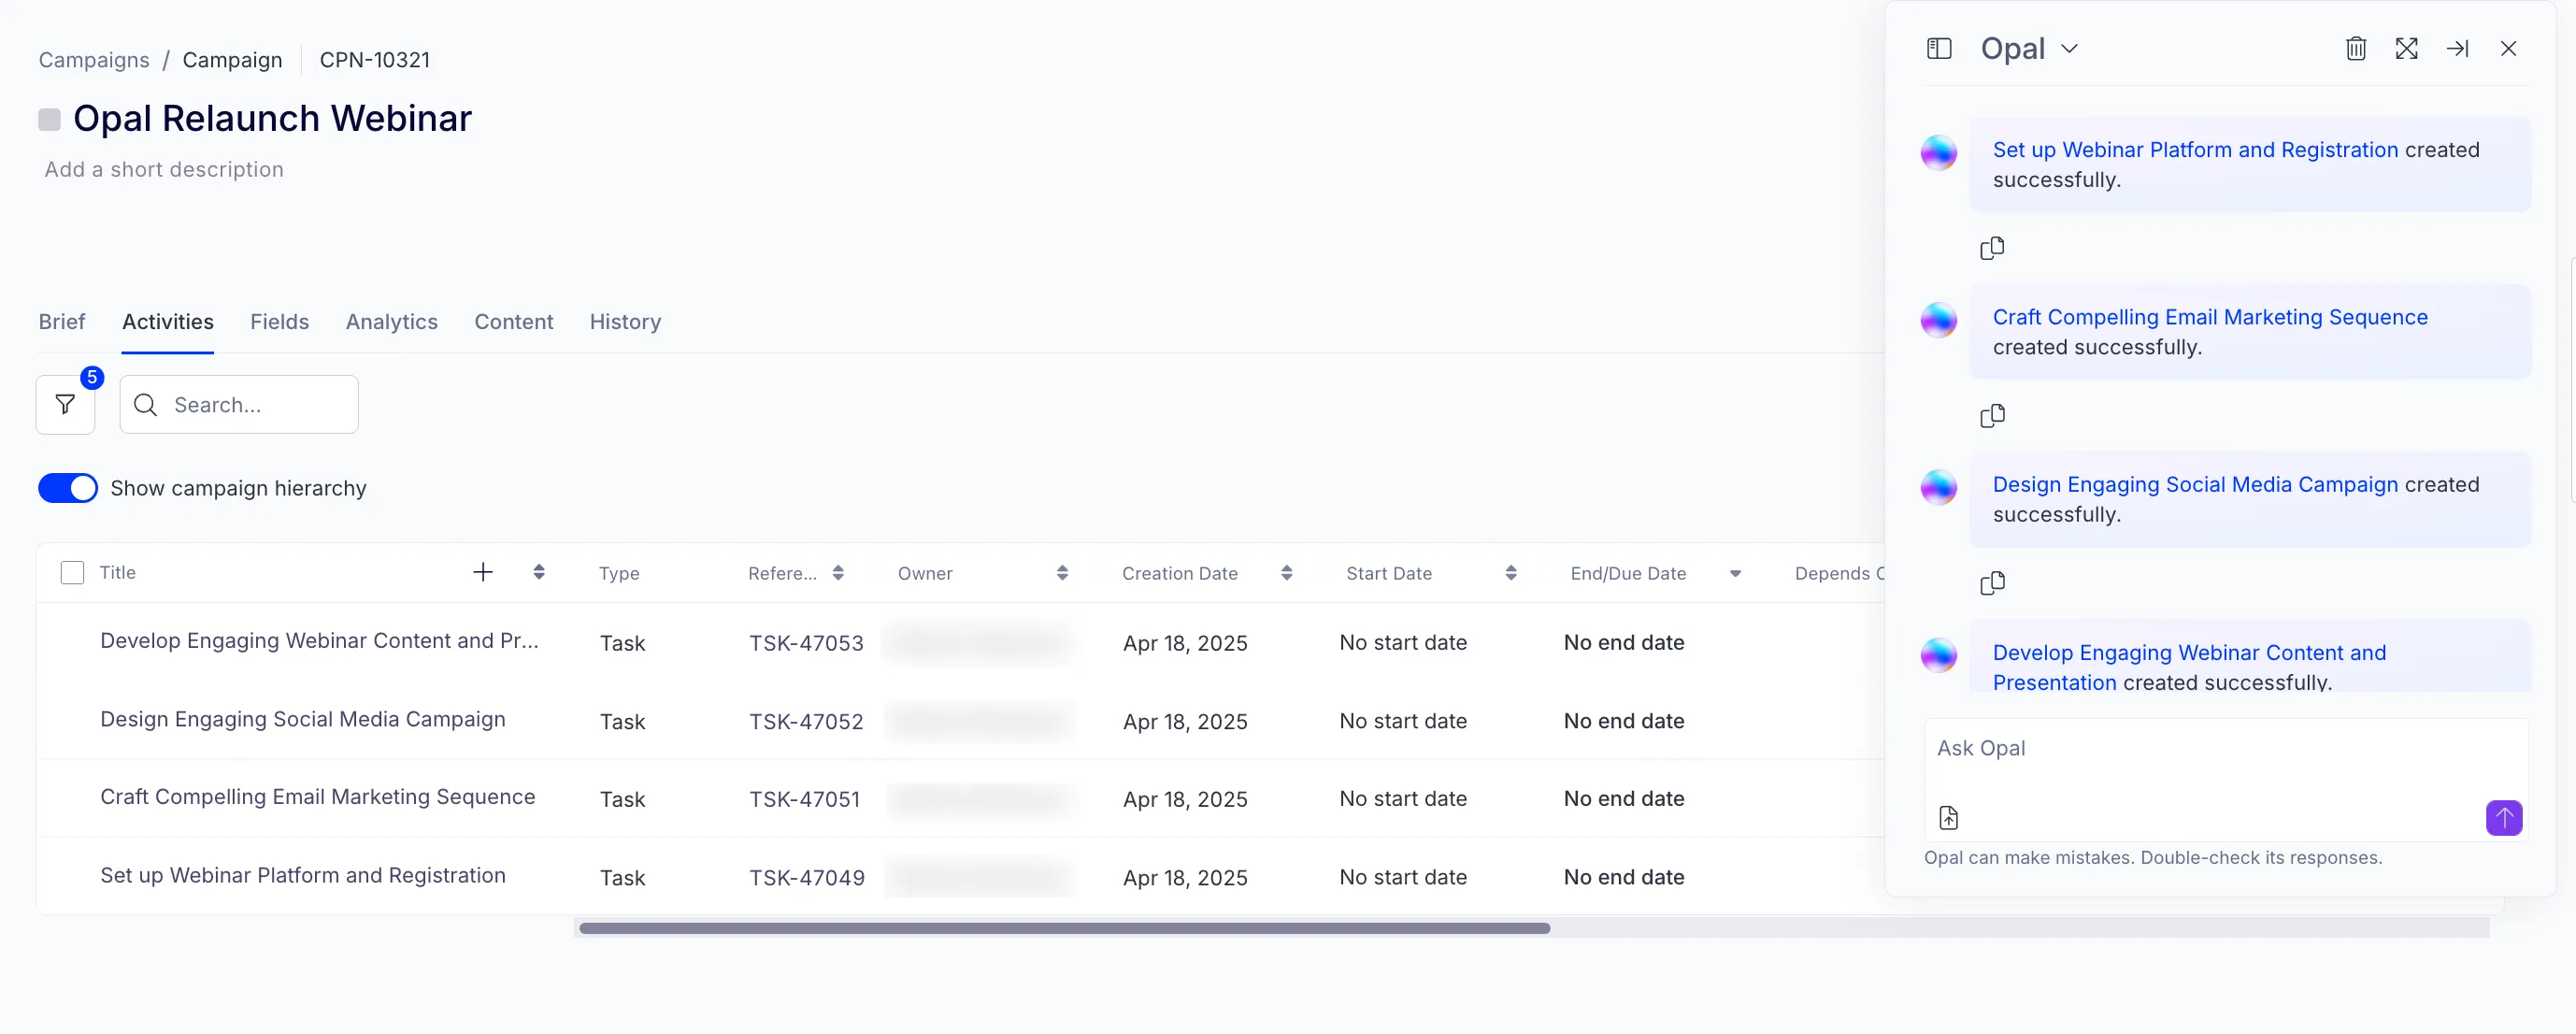This screenshot has width=2576, height=1034.
Task: Sort by Owner column arrows
Action: click(x=1062, y=573)
